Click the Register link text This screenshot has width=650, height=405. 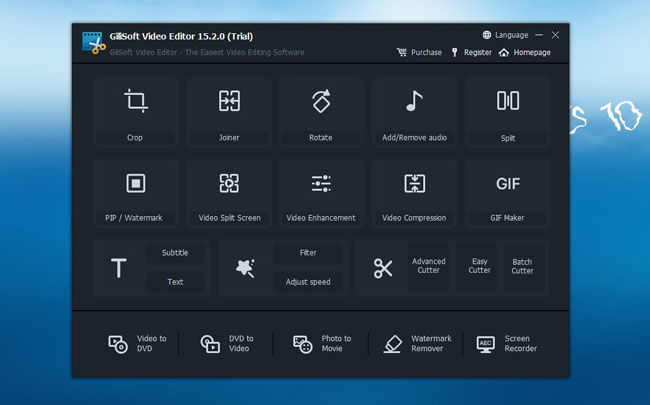(478, 53)
